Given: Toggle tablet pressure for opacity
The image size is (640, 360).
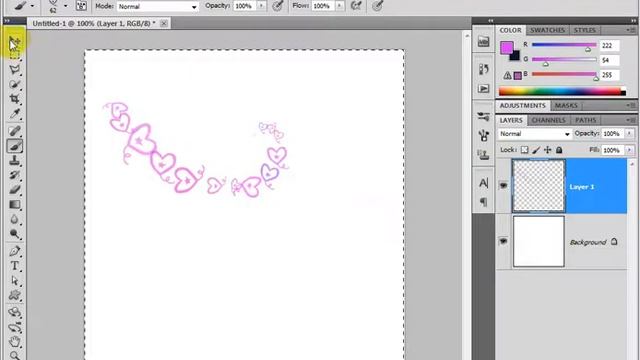Looking at the screenshot, I should pos(278,6).
